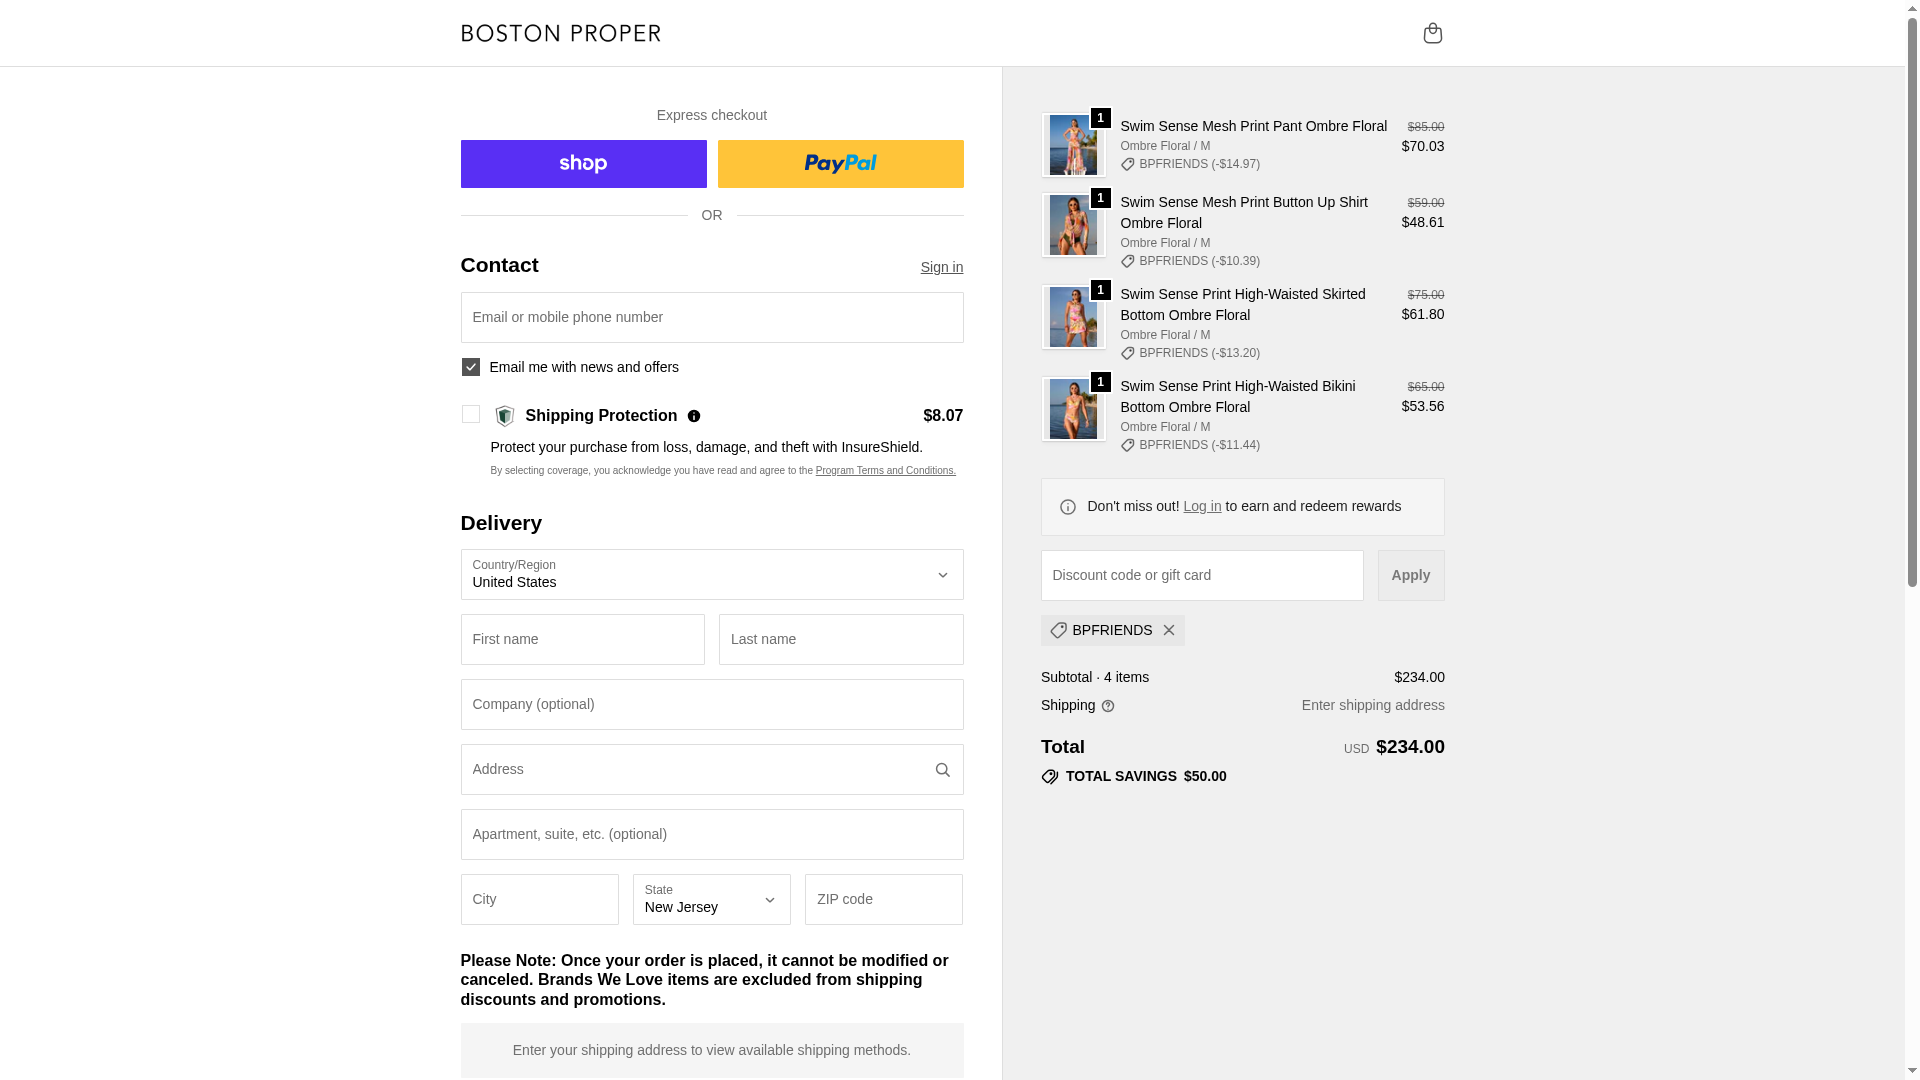Viewport: 1920px width, 1080px height.
Task: Click the Shipping Protection info icon
Action: coord(694,416)
